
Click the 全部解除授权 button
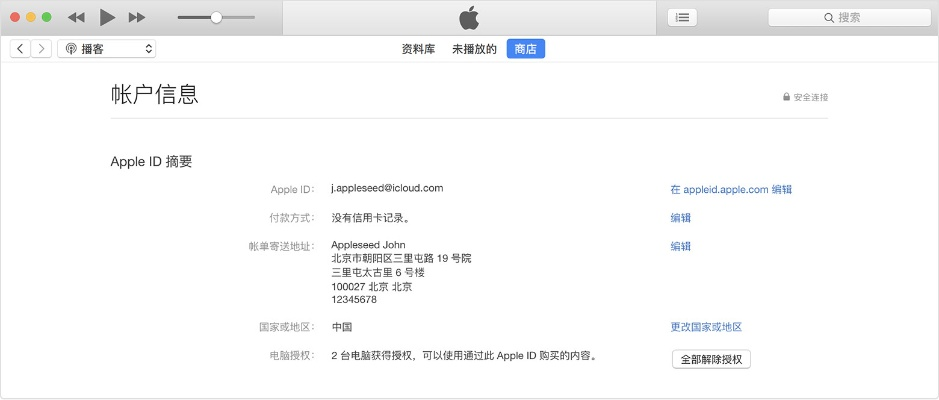[x=711, y=359]
